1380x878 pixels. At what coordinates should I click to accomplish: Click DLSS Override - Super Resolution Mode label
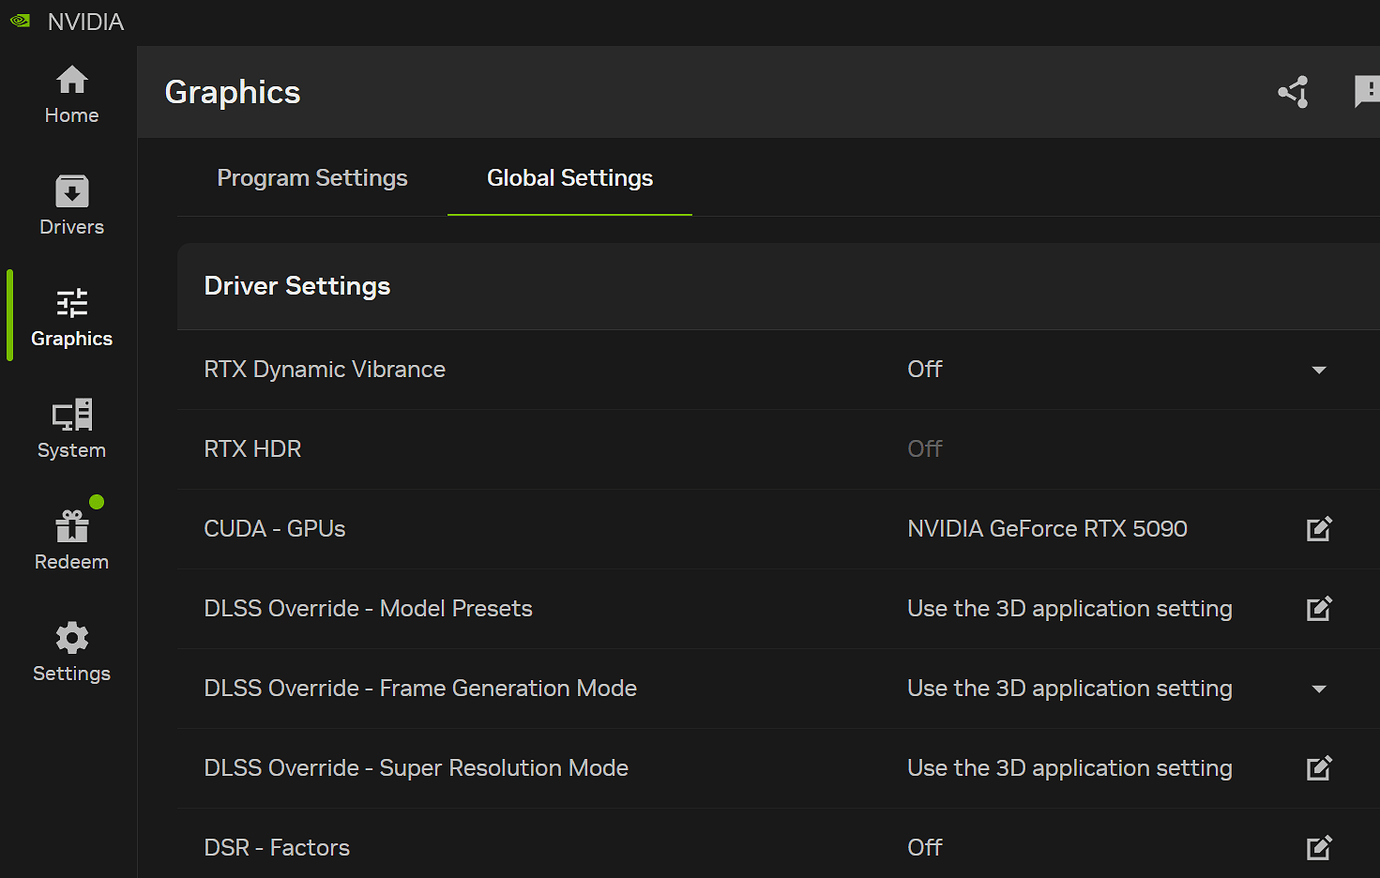coord(416,768)
